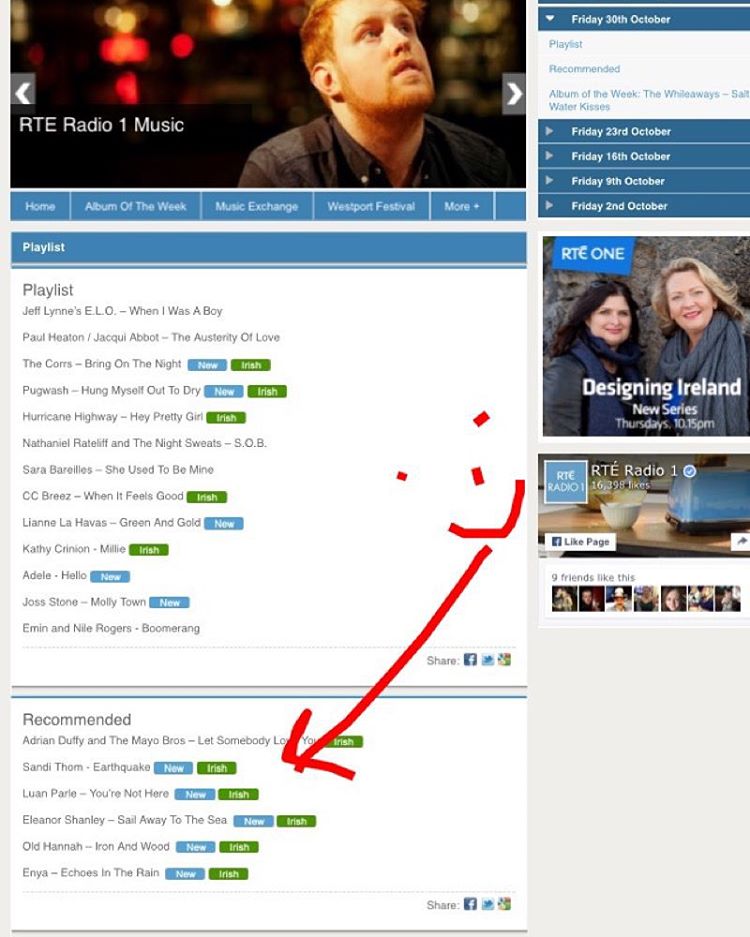Click RTÉ ONE logo in advert
This screenshot has height=937, width=750.
tap(592, 253)
